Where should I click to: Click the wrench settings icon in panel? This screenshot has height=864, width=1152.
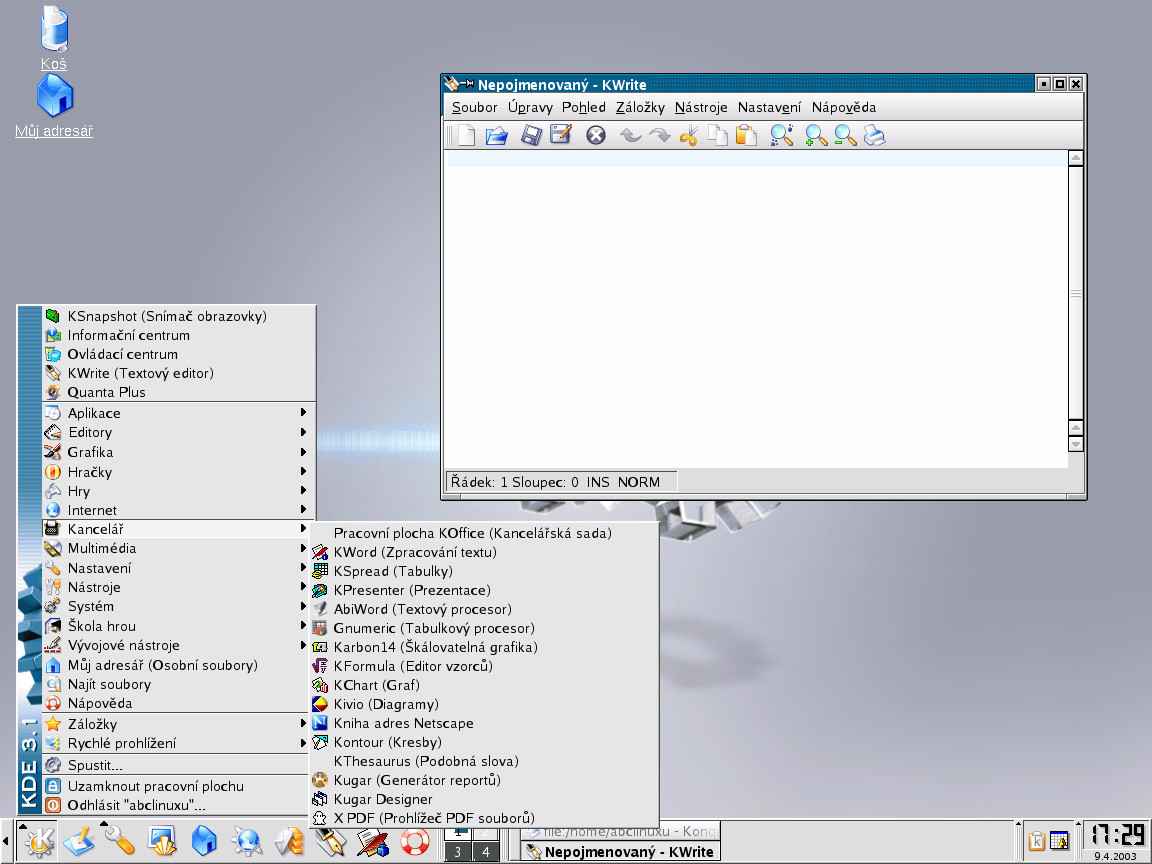click(120, 841)
